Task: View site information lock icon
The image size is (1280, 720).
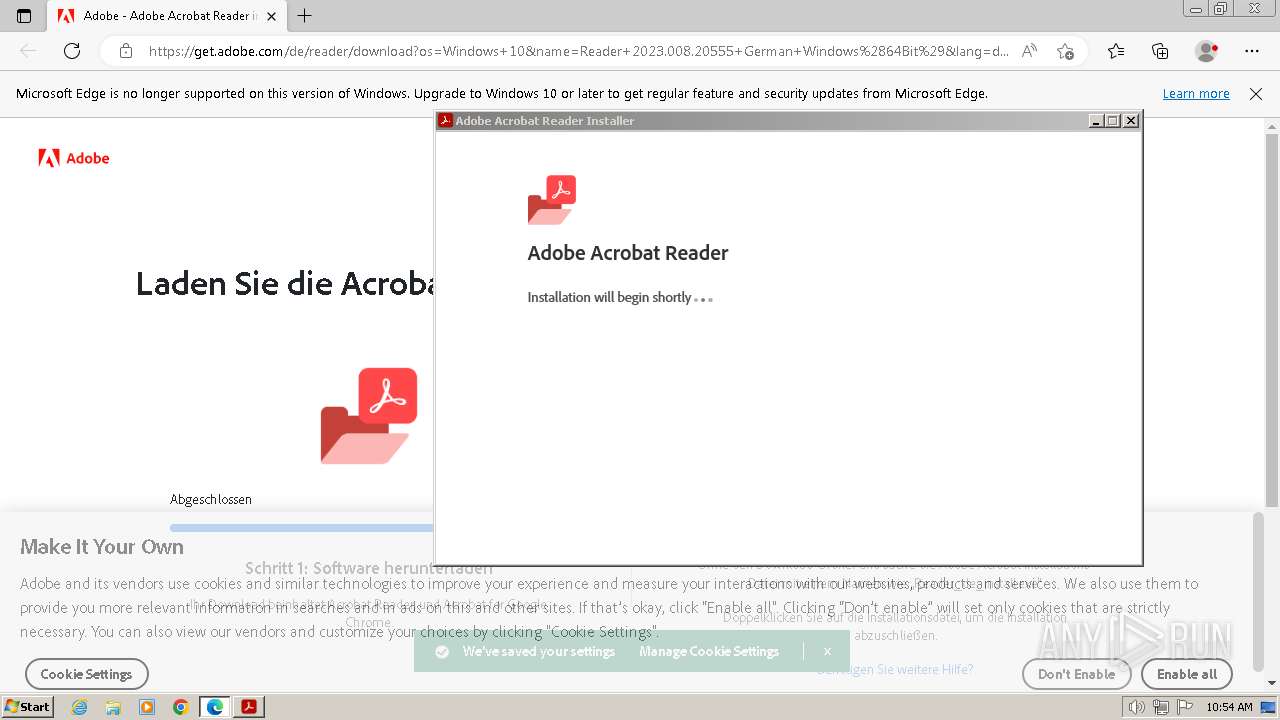Action: point(126,51)
